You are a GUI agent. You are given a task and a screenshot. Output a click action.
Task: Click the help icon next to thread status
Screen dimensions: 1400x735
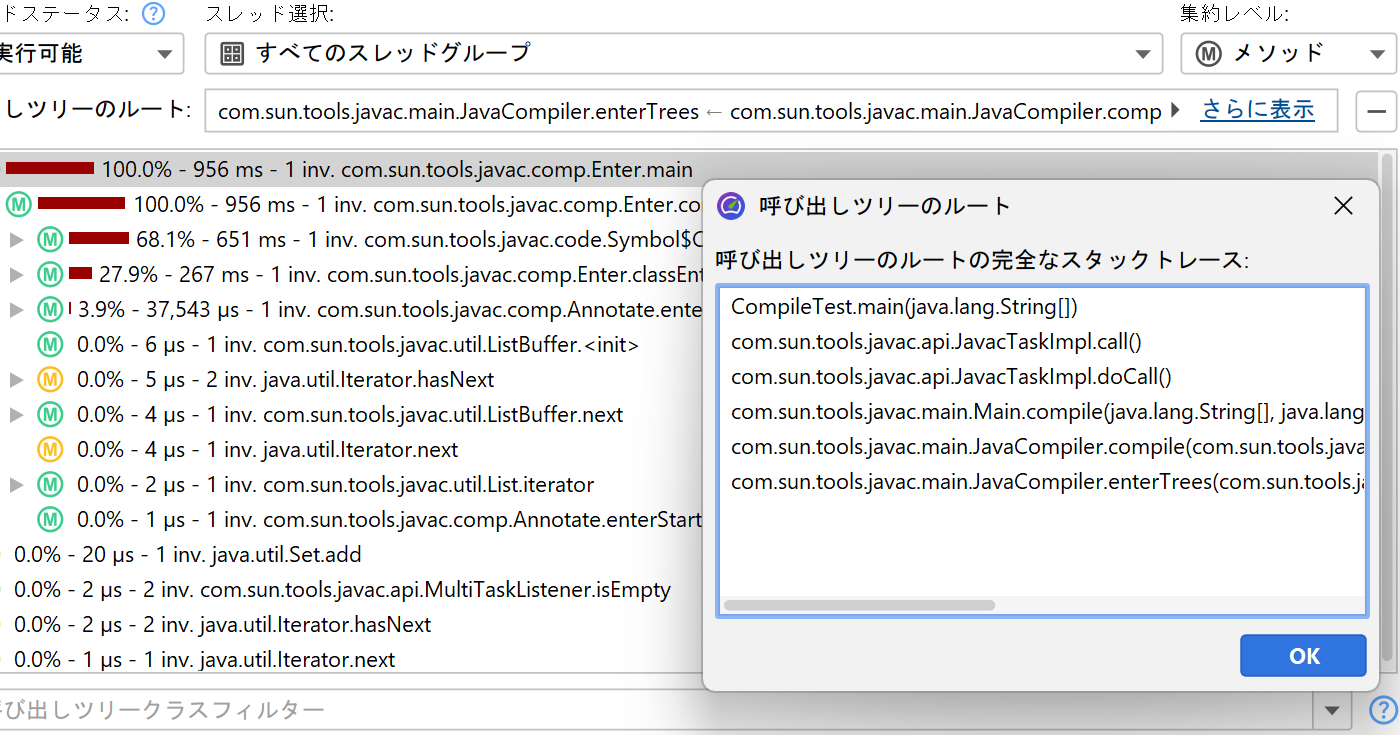pyautogui.click(x=153, y=14)
